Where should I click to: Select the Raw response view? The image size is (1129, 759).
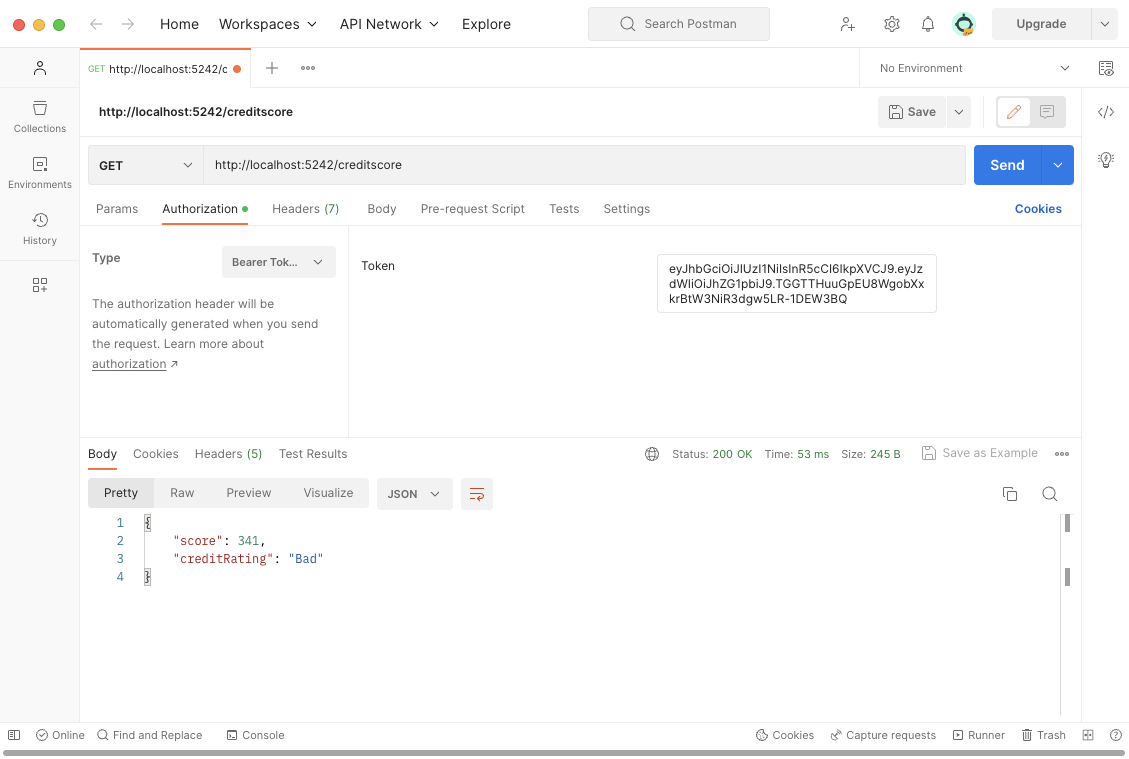(182, 493)
